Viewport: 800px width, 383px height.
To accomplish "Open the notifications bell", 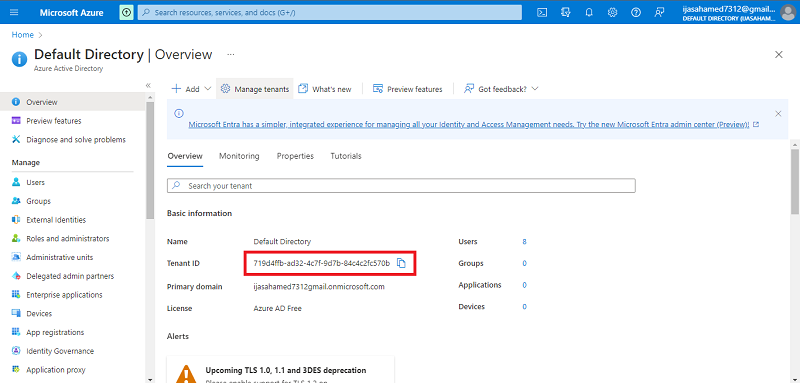I will [589, 12].
